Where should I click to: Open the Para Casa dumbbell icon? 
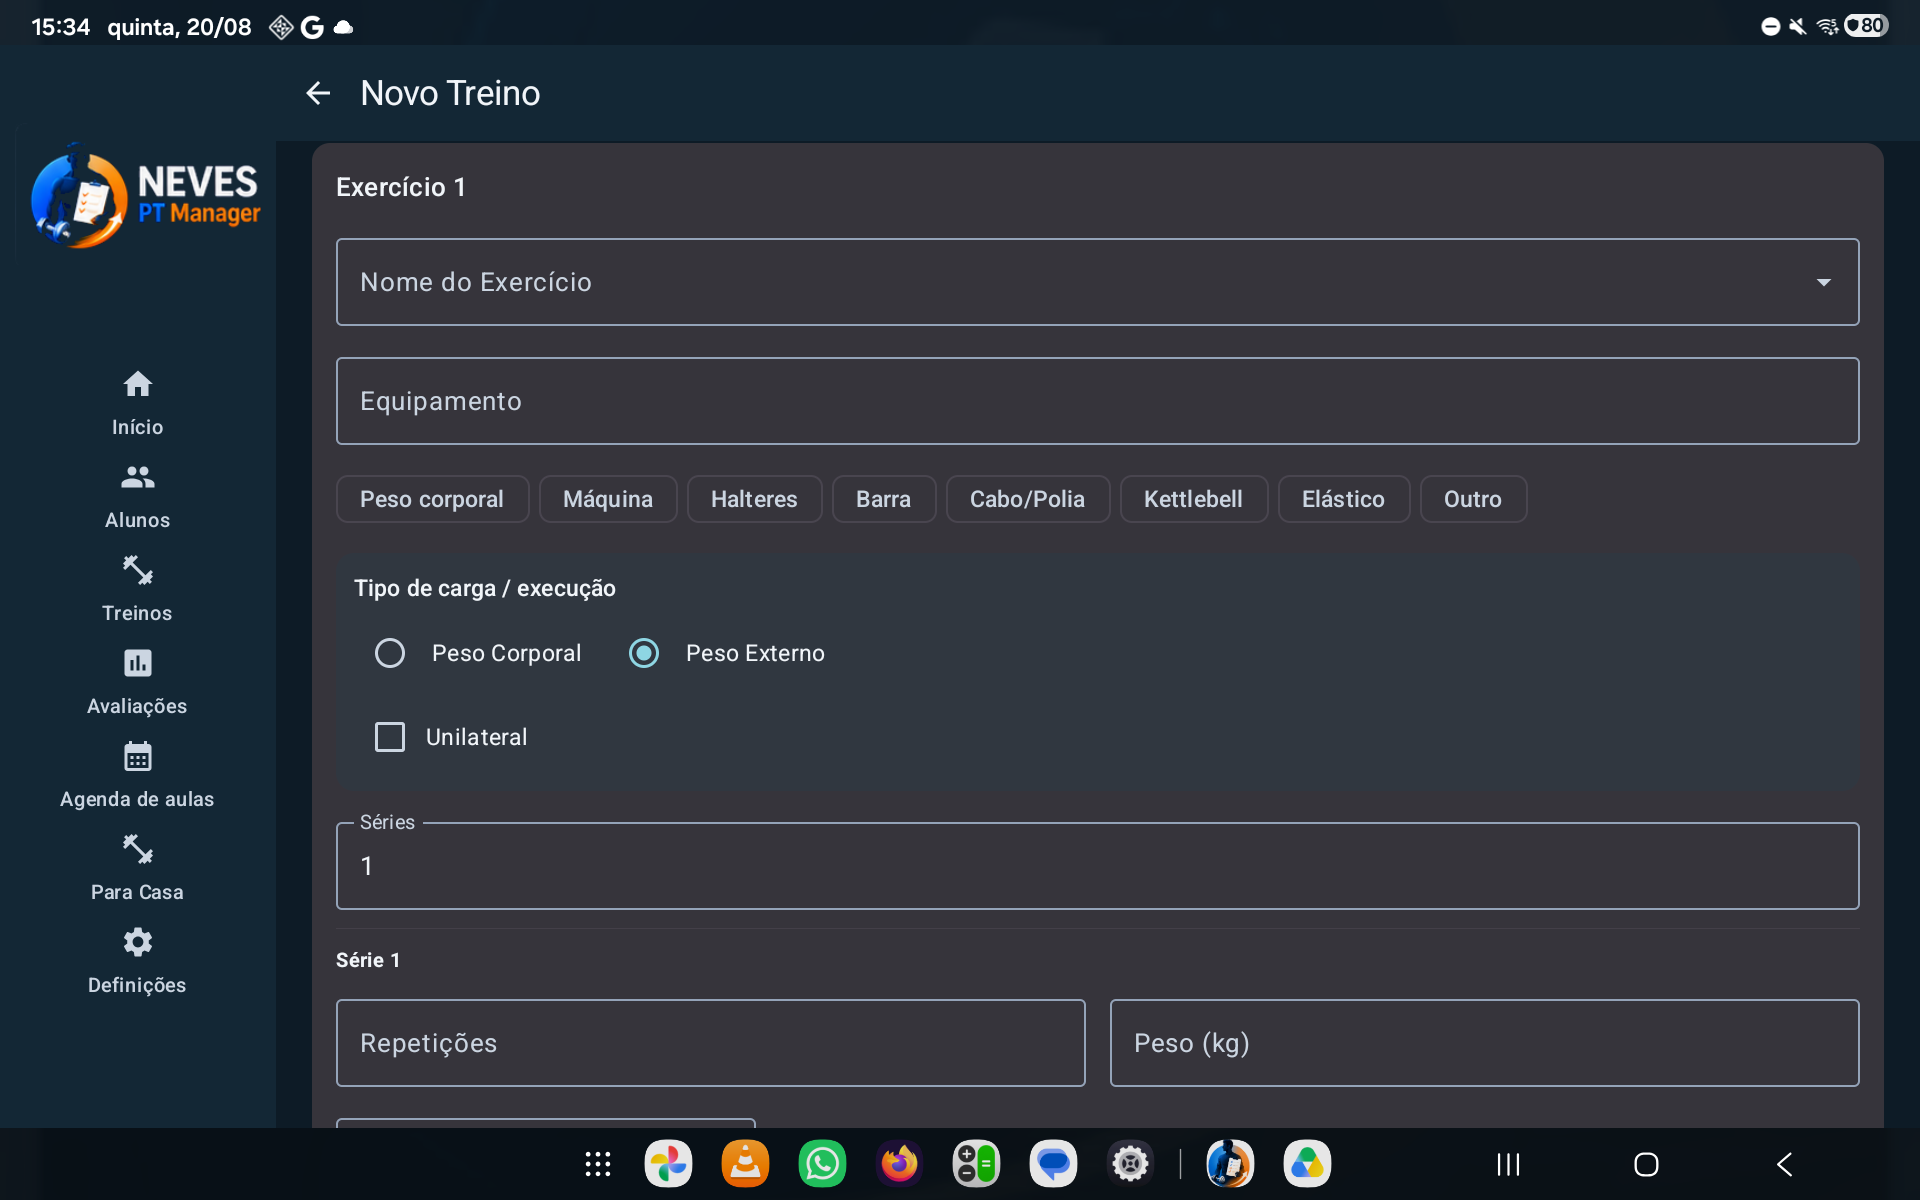pos(137,849)
